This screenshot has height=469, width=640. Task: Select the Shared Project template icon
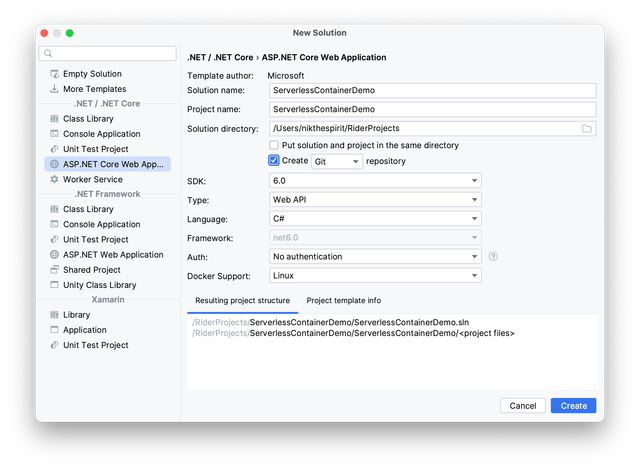(x=54, y=270)
